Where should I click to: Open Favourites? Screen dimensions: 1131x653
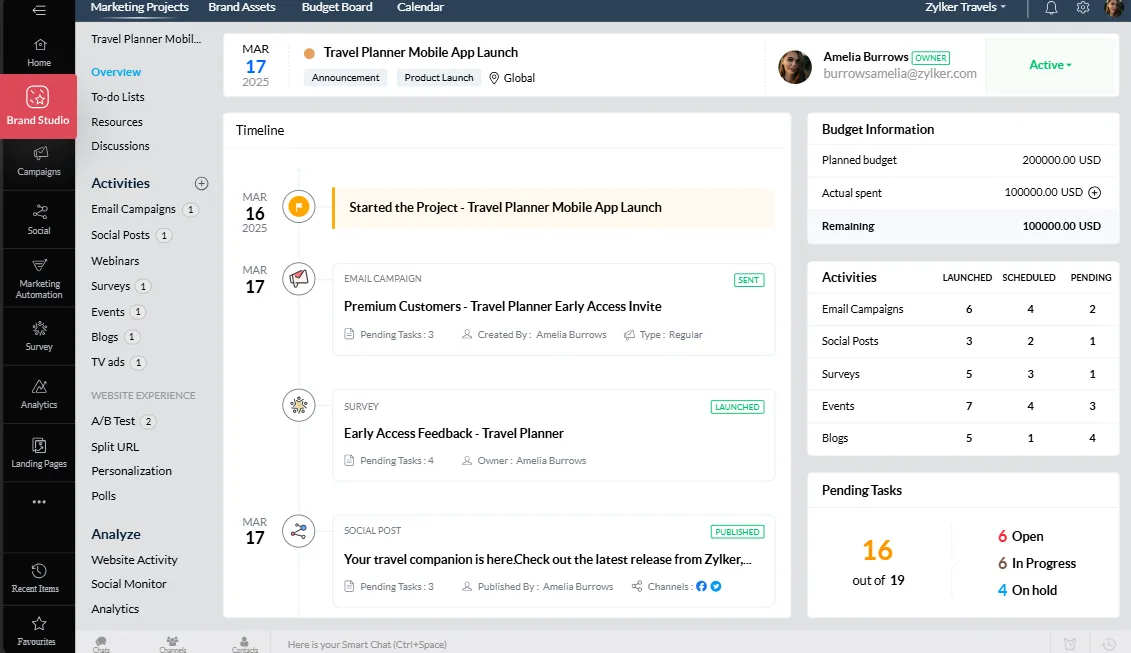36,631
